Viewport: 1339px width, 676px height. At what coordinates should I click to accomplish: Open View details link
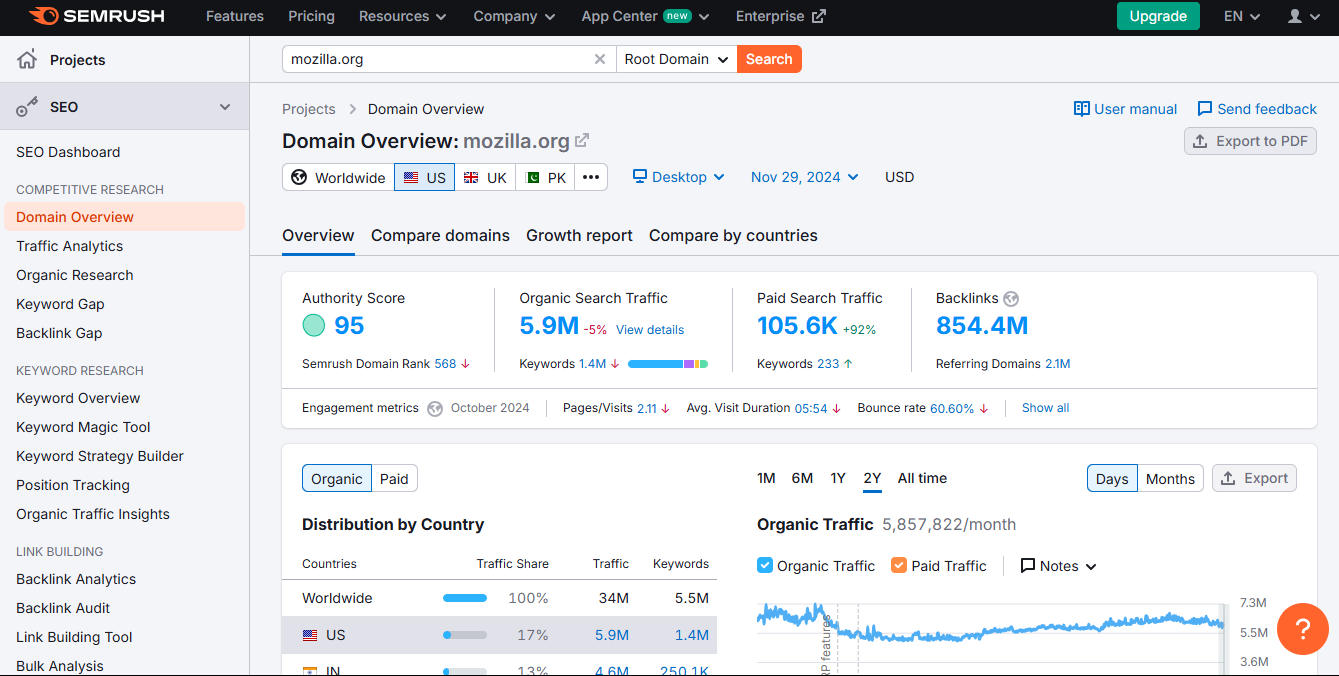pos(650,329)
